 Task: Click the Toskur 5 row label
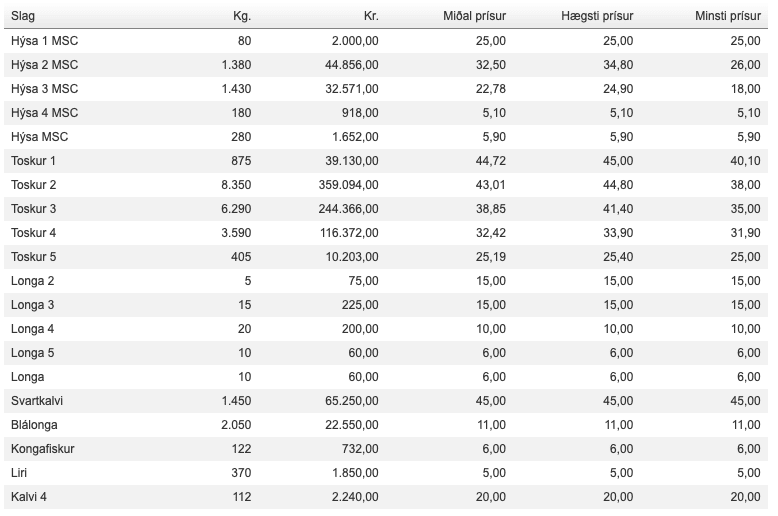click(33, 257)
